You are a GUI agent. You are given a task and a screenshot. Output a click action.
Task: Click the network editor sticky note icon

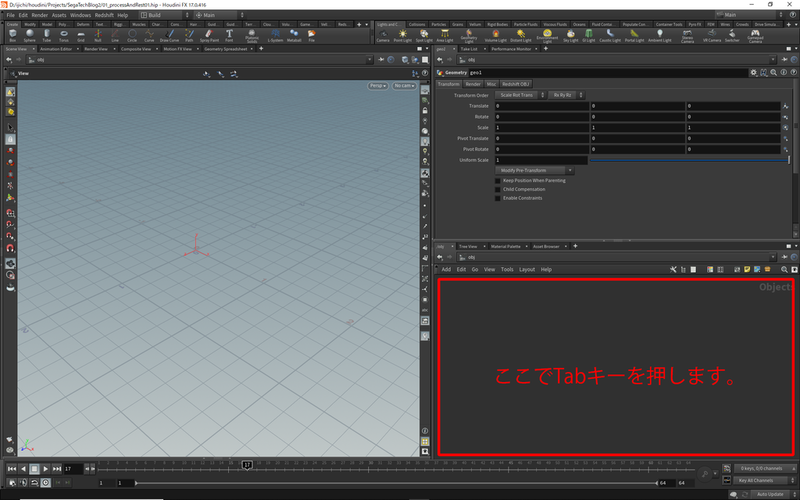click(747, 269)
